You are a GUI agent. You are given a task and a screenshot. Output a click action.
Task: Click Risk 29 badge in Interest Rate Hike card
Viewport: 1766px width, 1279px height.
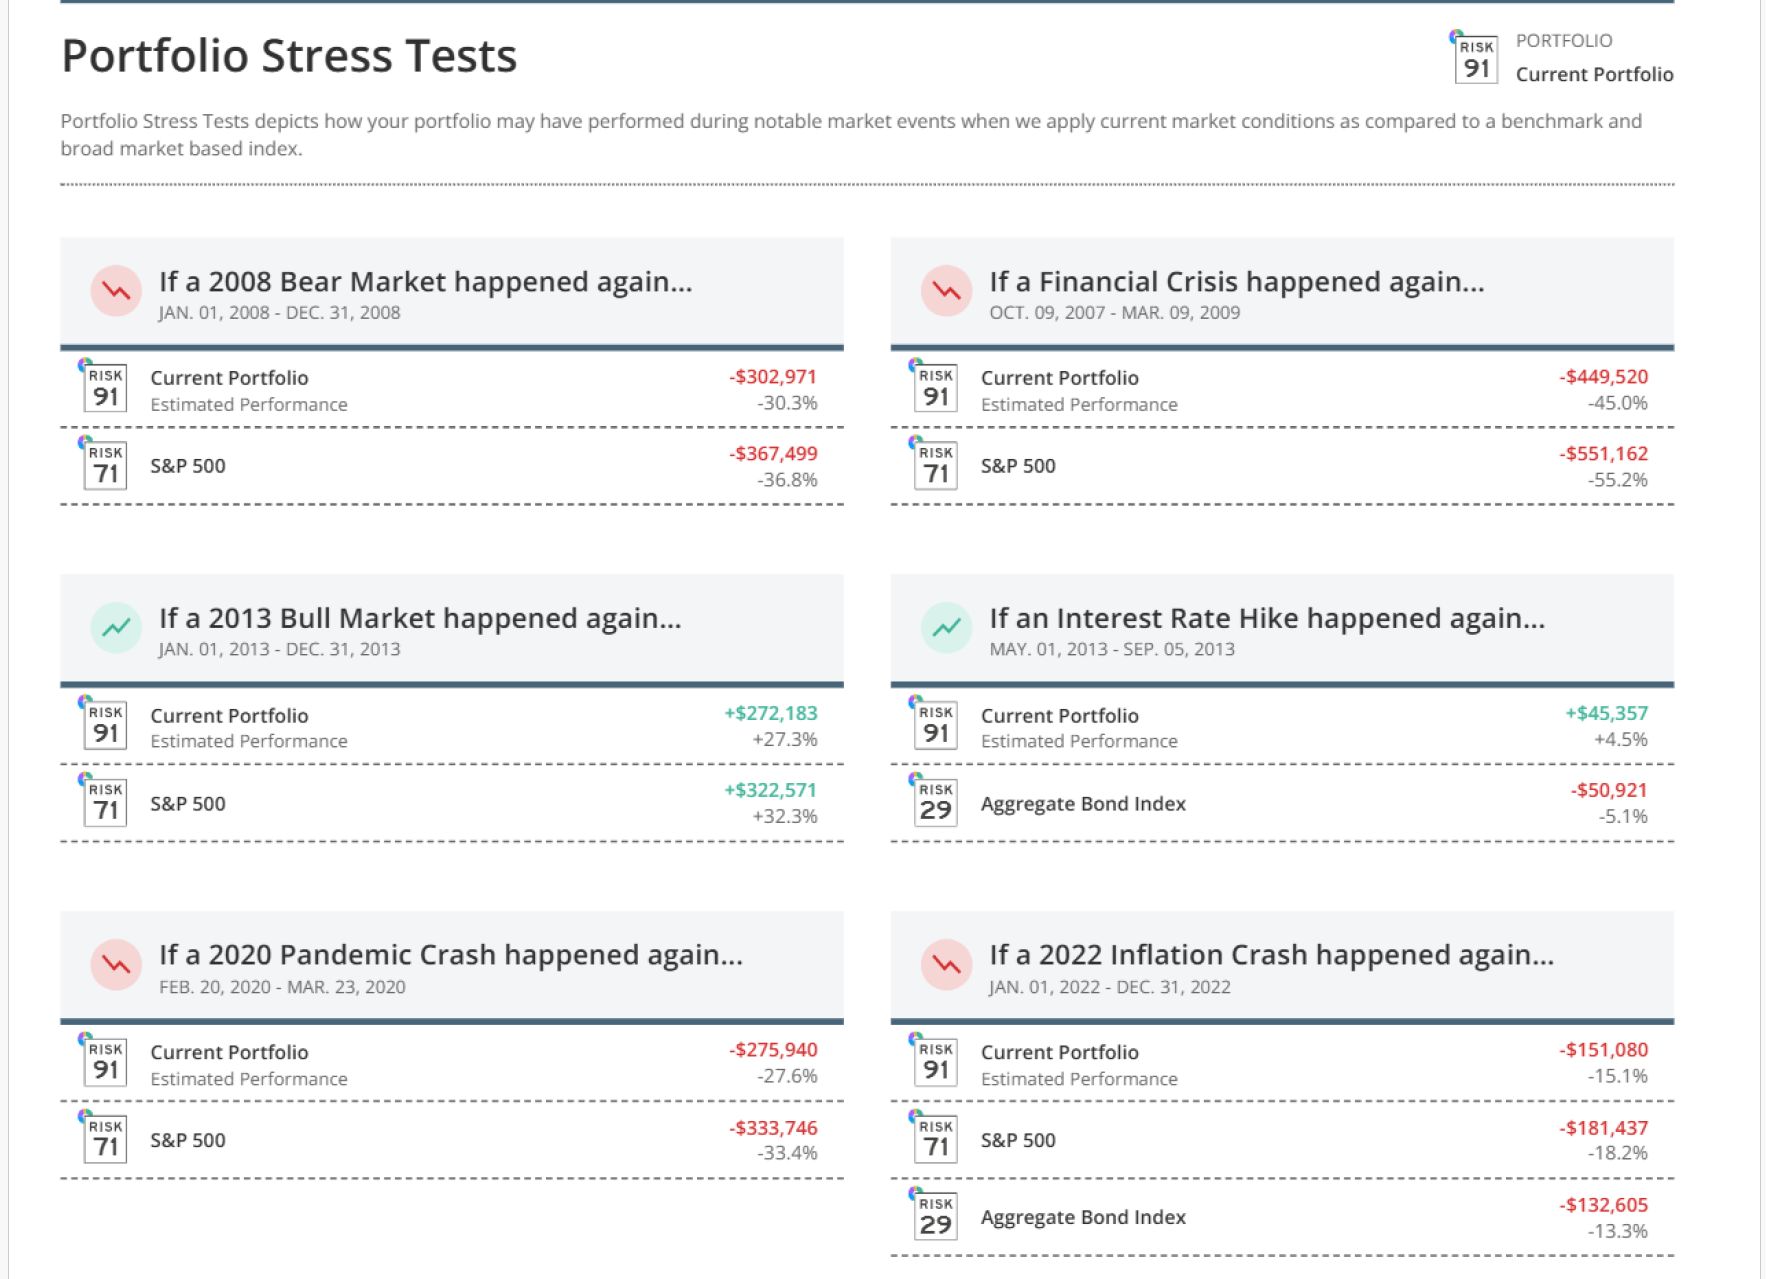(935, 802)
